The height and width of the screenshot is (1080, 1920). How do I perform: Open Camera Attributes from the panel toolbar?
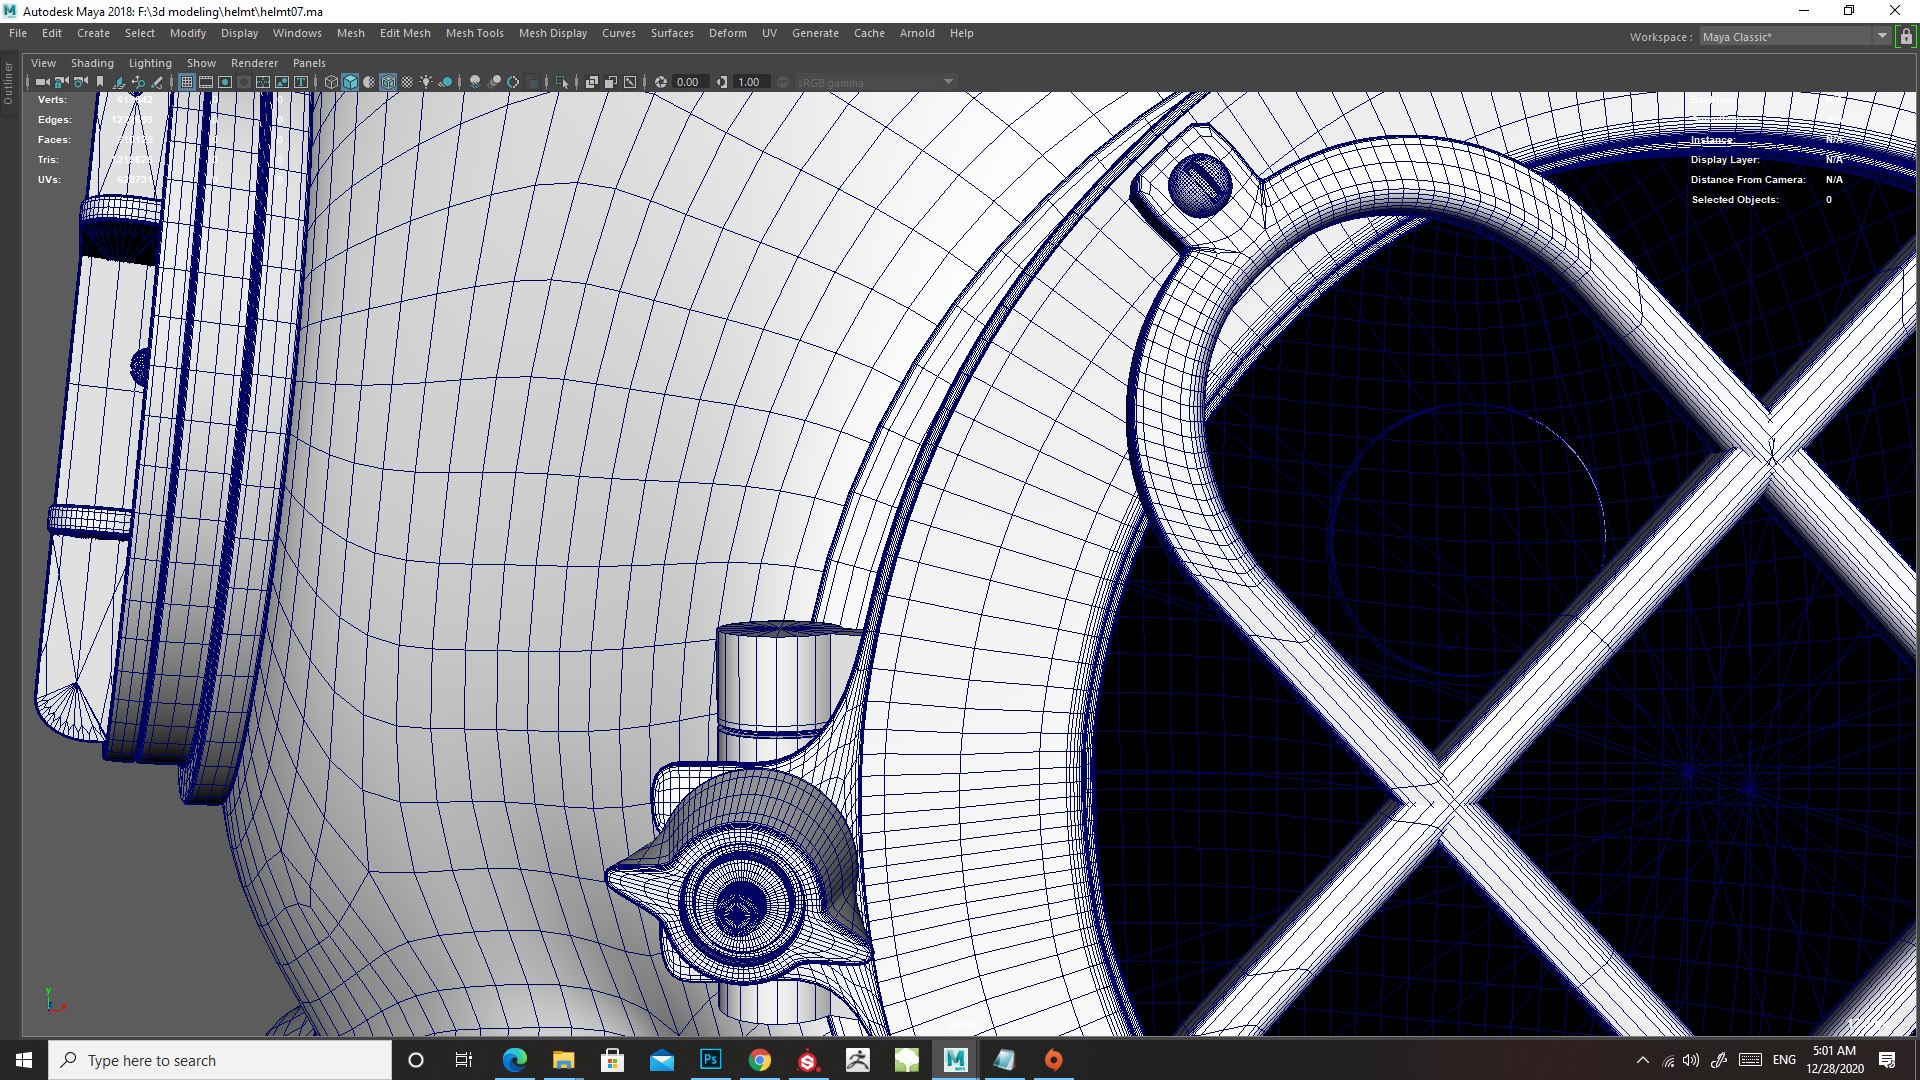click(81, 82)
